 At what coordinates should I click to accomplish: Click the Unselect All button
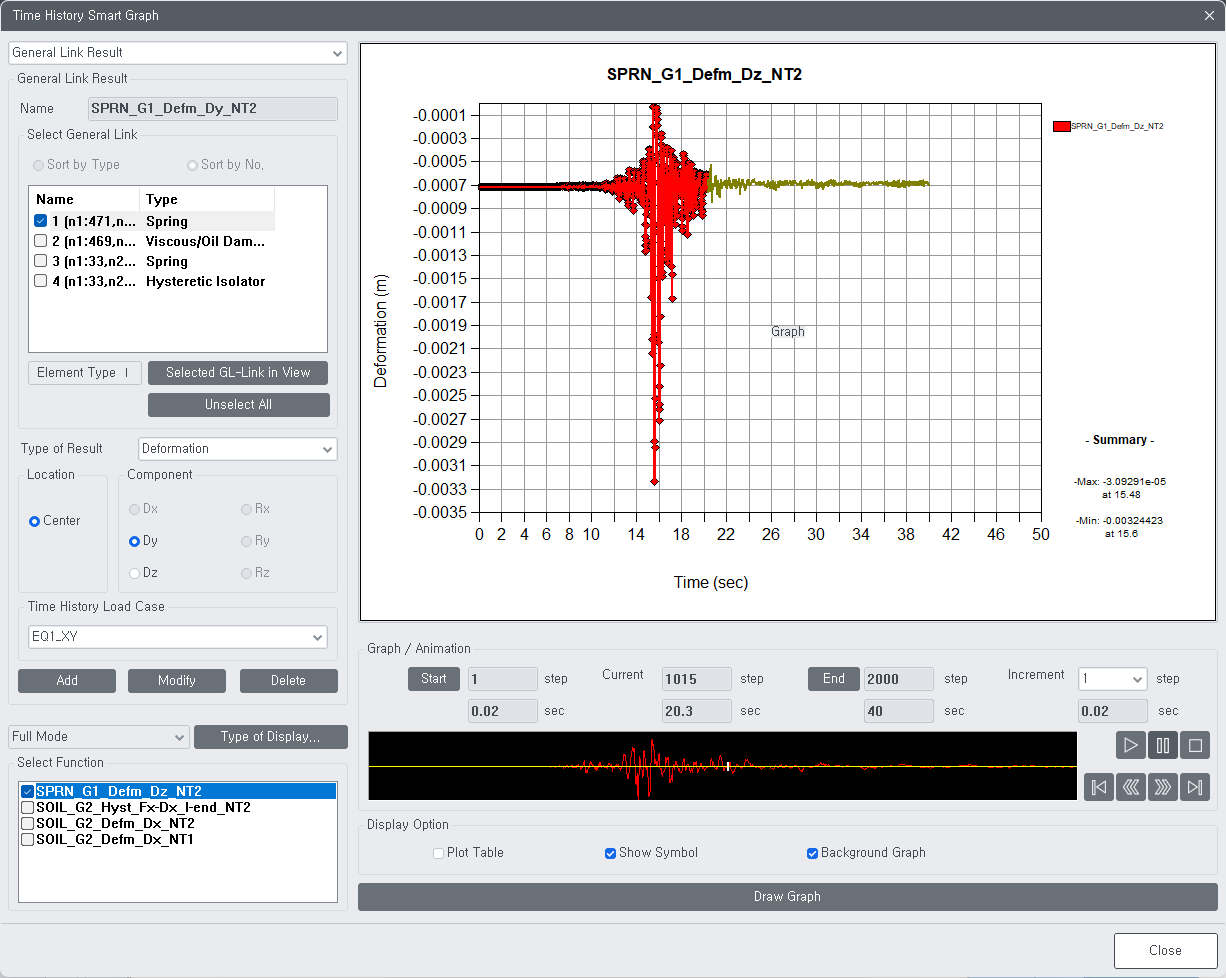click(x=238, y=405)
